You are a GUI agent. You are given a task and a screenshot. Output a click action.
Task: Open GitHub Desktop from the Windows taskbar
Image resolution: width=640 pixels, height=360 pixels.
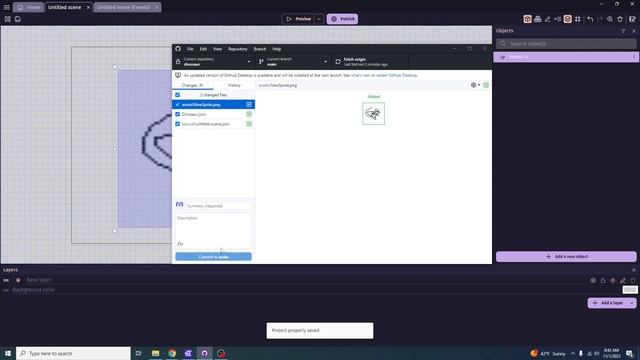pyautogui.click(x=204, y=353)
